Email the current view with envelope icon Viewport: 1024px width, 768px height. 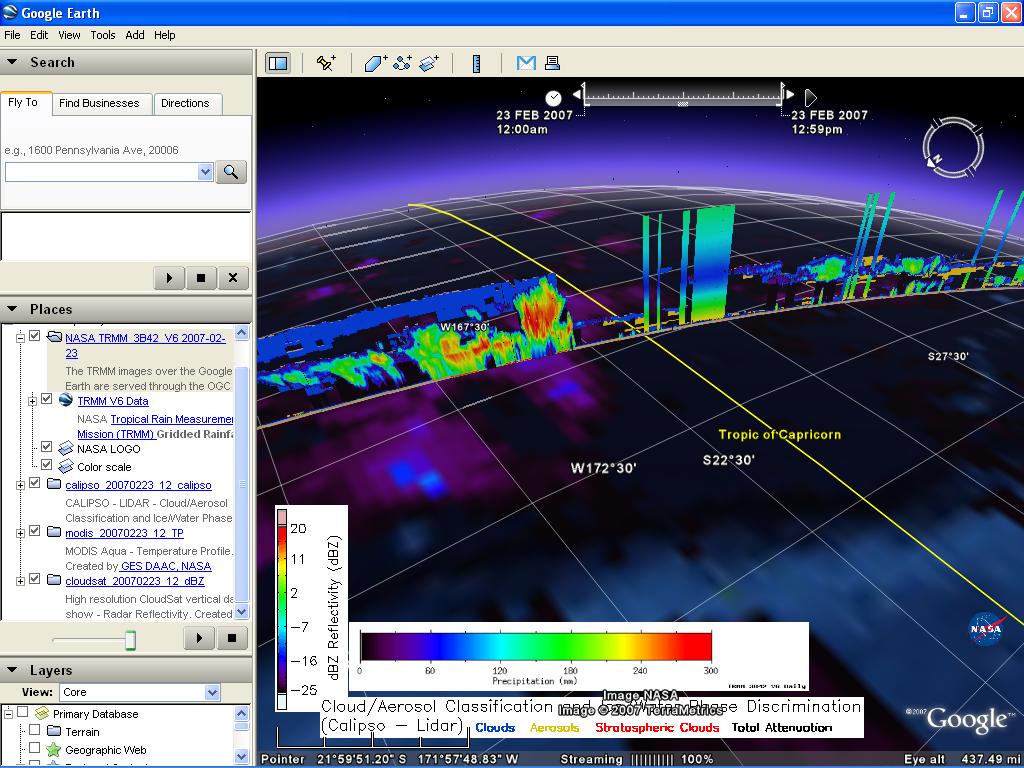click(x=526, y=63)
